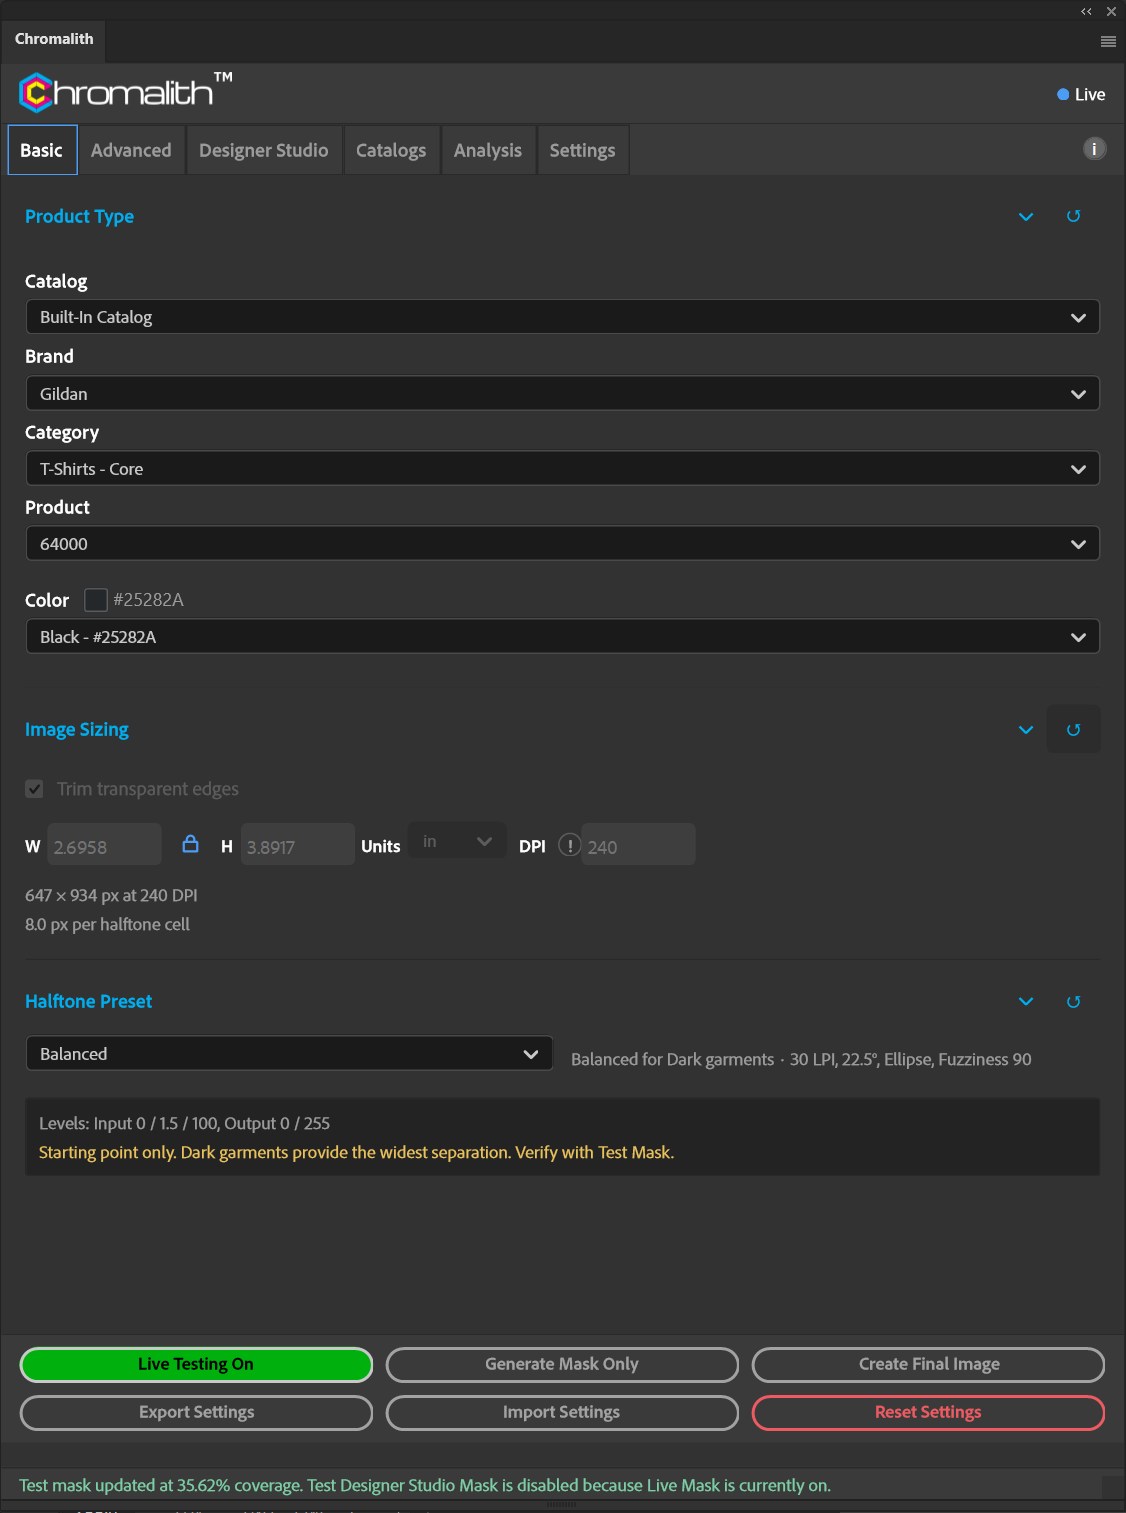The height and width of the screenshot is (1513, 1126).
Task: Reset the Image Sizing section
Action: coord(1073,729)
